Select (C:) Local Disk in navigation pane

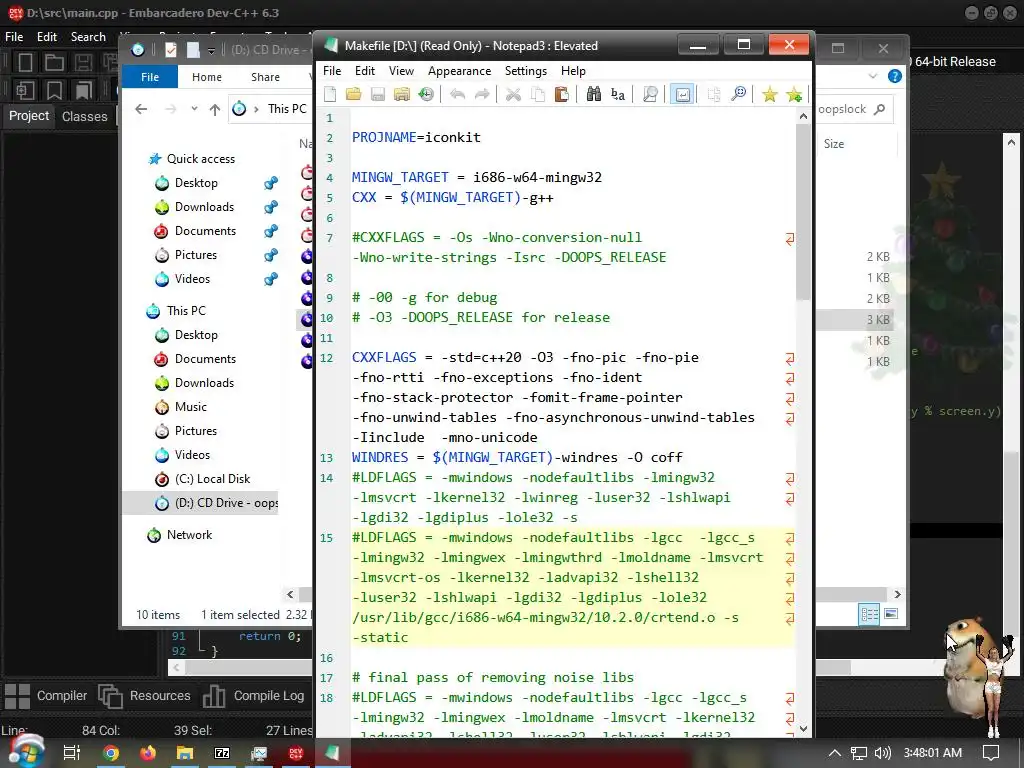212,479
